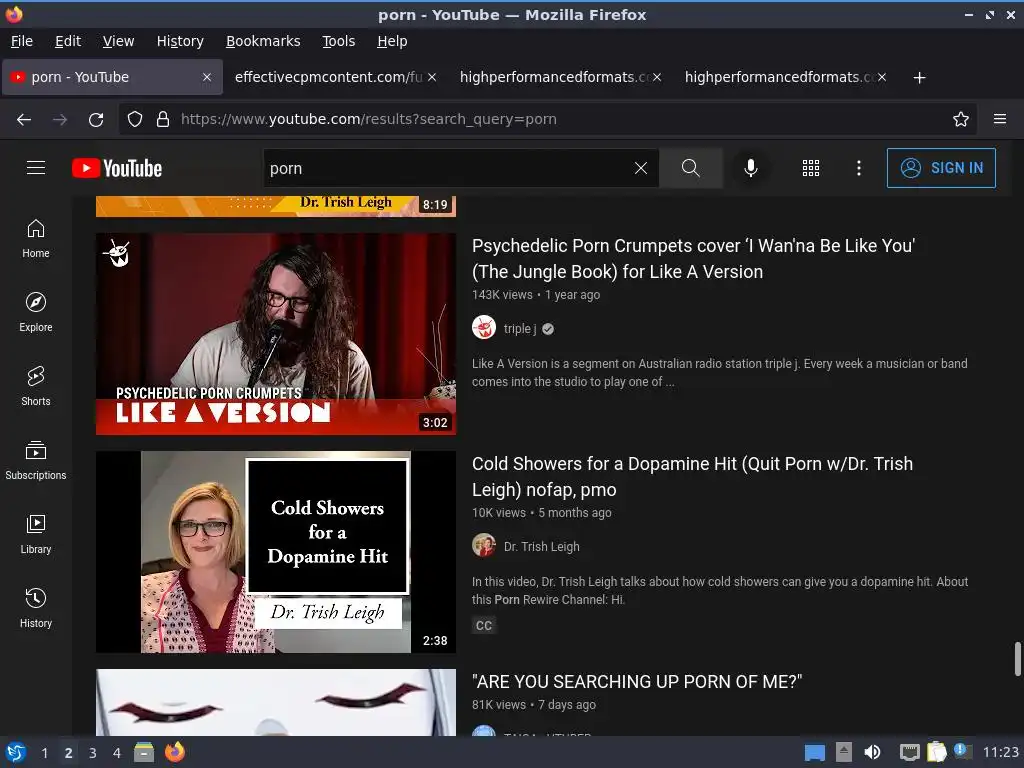Open the History menu in the menu bar
Screen dimensions: 1024x768
tap(180, 41)
